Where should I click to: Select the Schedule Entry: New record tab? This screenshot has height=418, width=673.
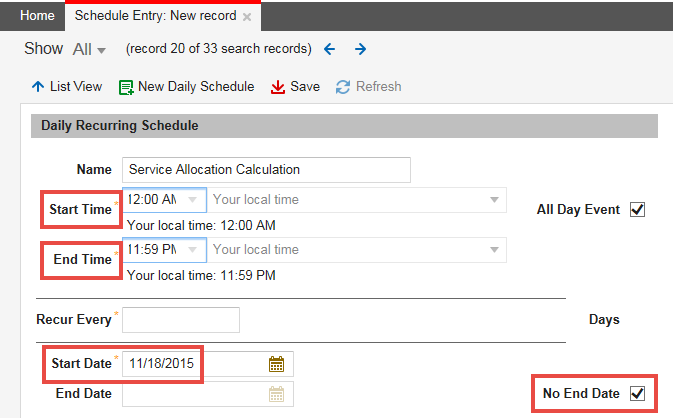(155, 16)
